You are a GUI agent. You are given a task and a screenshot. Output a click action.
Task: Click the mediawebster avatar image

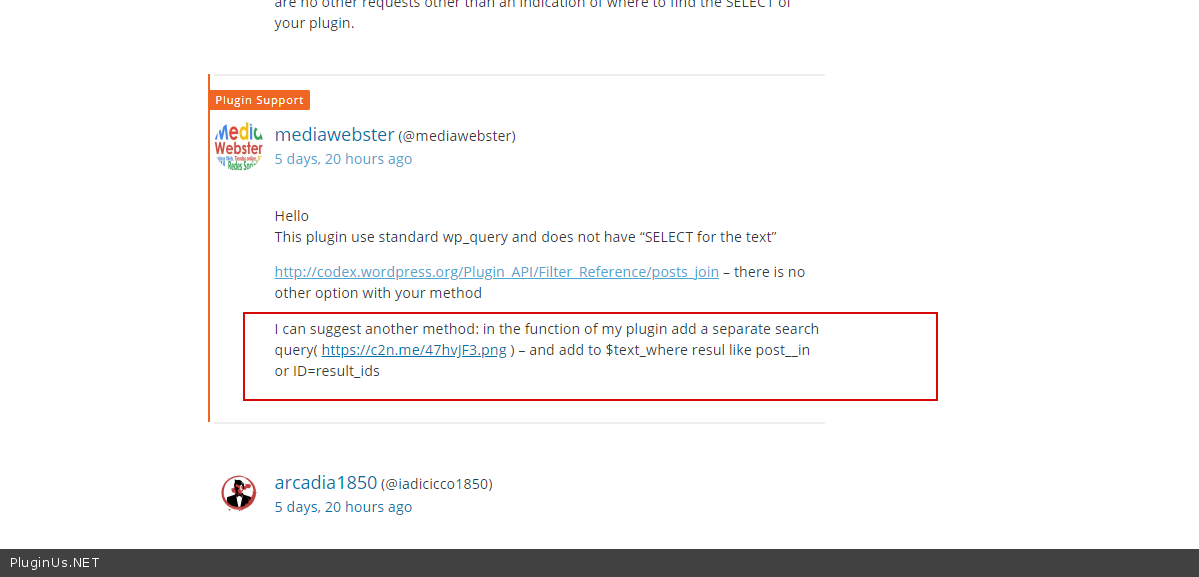[x=239, y=146]
